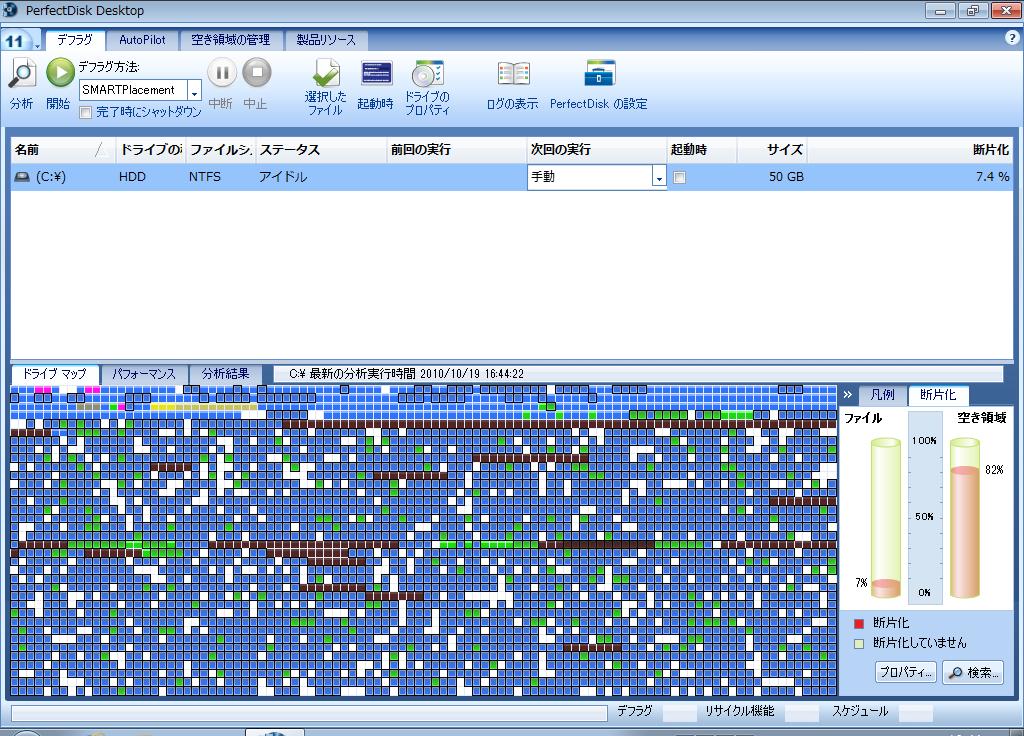Click the スケジュール status bar entry
This screenshot has height=736, width=1024.
(x=860, y=711)
